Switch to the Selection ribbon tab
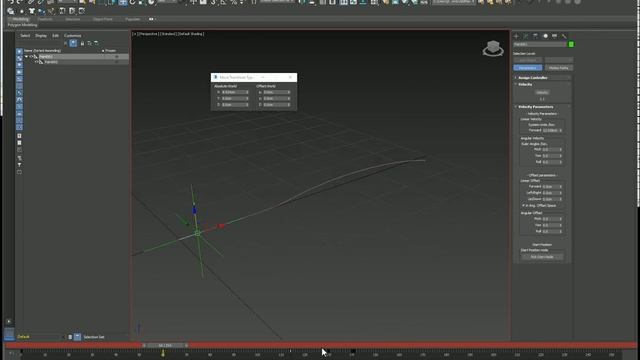Screen dimensions: 640x360 pyautogui.click(x=73, y=19)
